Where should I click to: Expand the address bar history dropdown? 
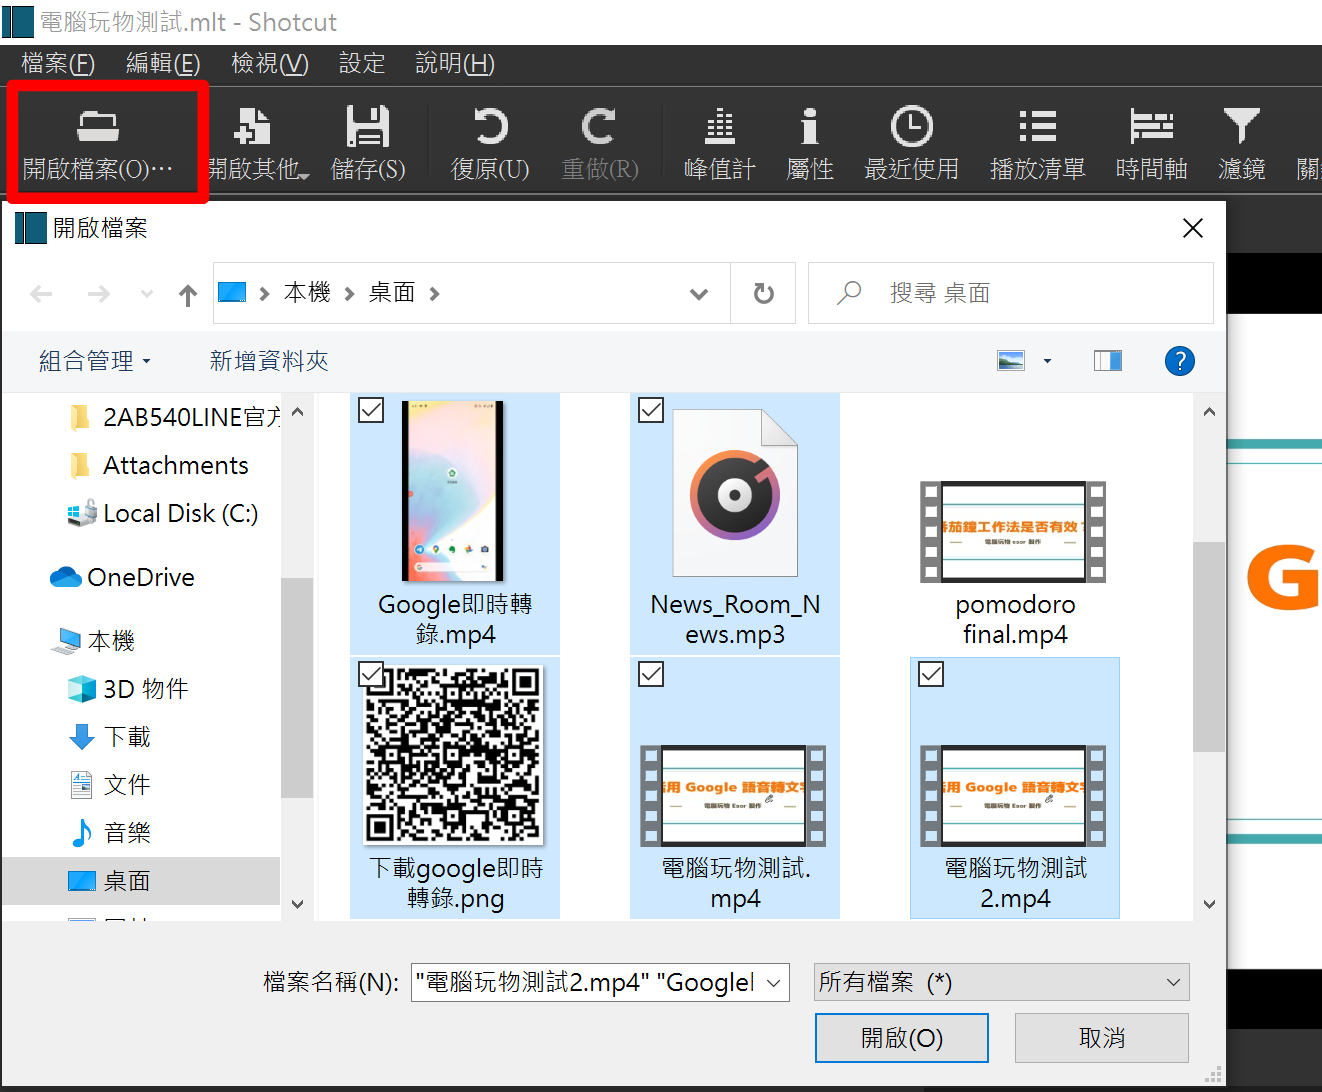point(699,294)
